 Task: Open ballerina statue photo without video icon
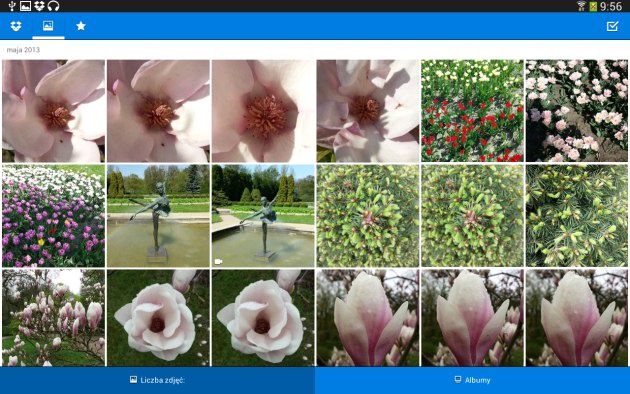[158, 216]
